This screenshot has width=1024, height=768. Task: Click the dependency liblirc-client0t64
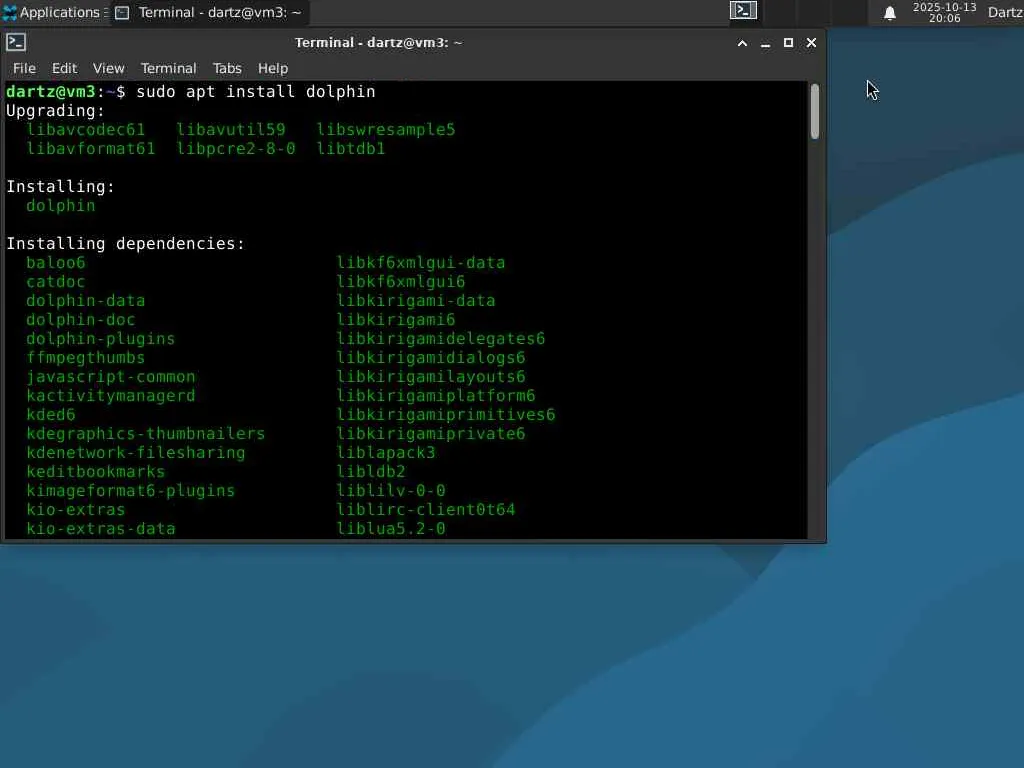coord(426,509)
